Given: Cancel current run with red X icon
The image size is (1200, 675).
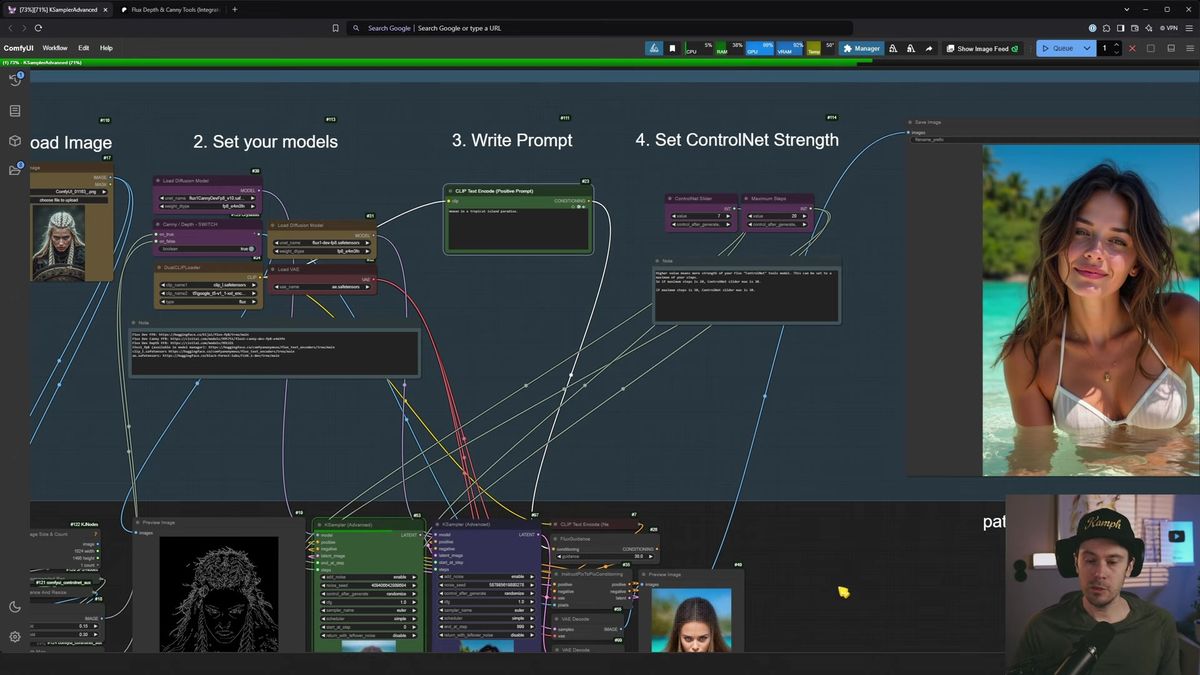Looking at the screenshot, I should pos(1132,48).
